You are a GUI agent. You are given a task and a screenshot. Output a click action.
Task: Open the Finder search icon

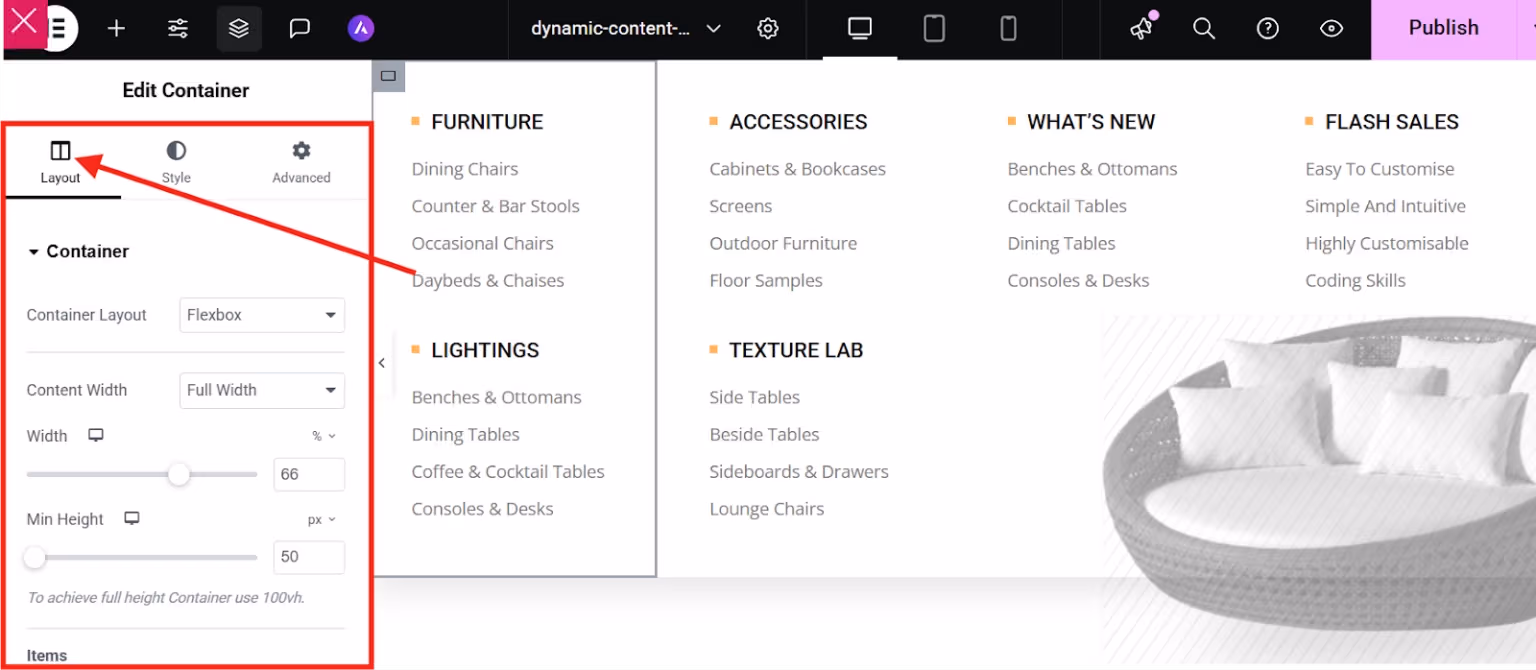pos(1203,28)
